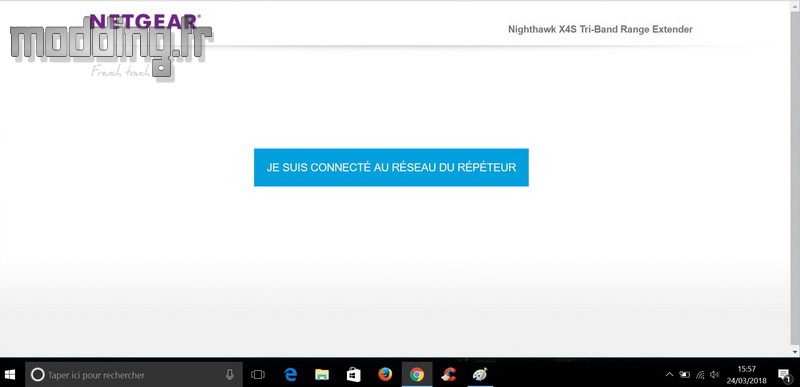The width and height of the screenshot is (800, 387).
Task: Click the 'Nighthawk X4S Tri-Band Range Extender' title
Action: point(600,30)
